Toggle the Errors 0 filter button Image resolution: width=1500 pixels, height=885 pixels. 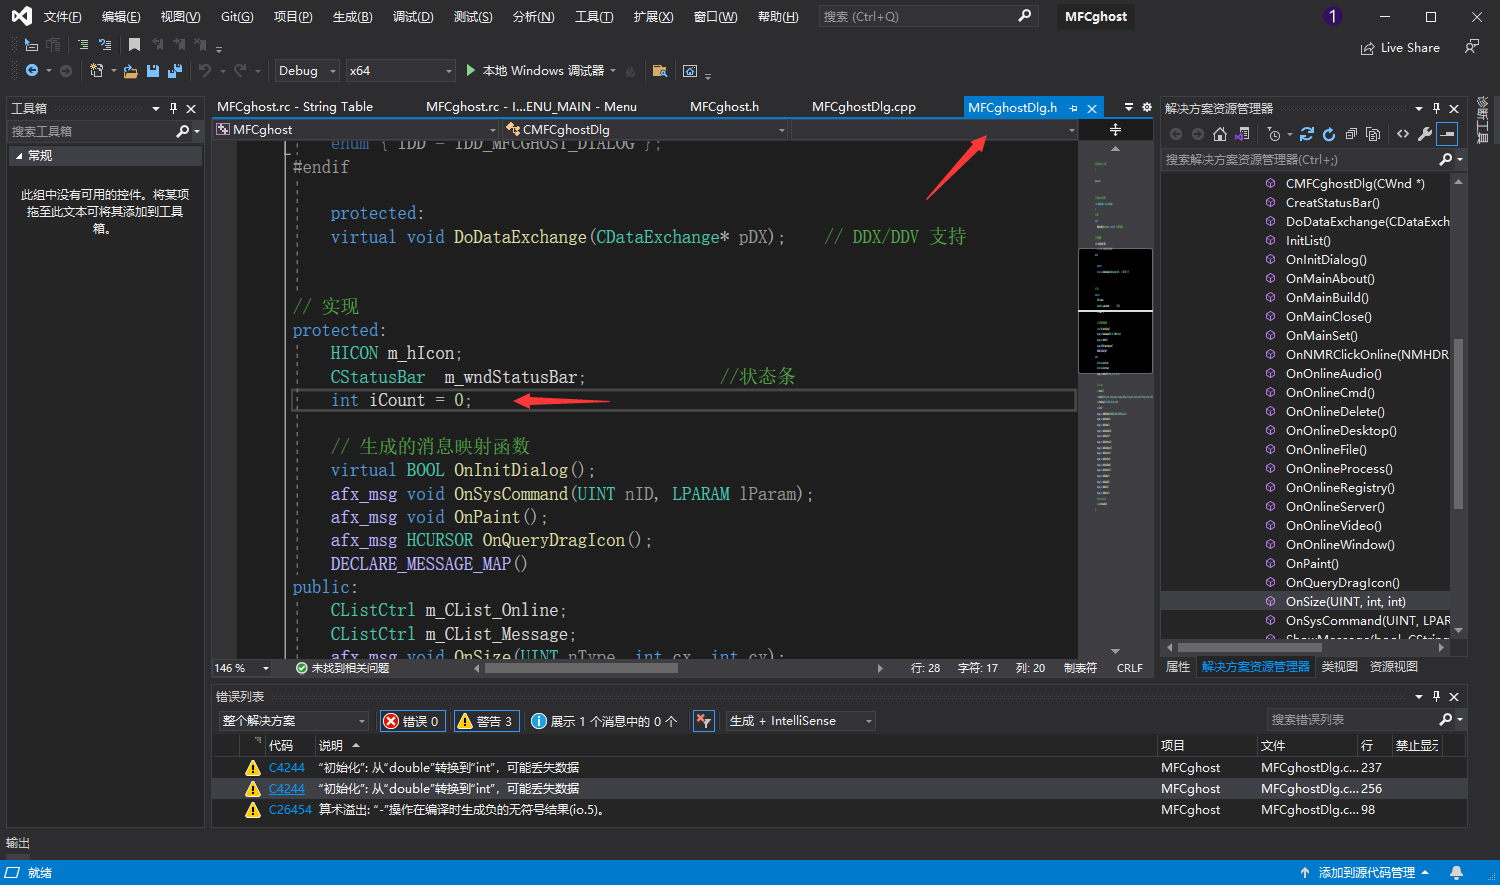[x=412, y=721]
